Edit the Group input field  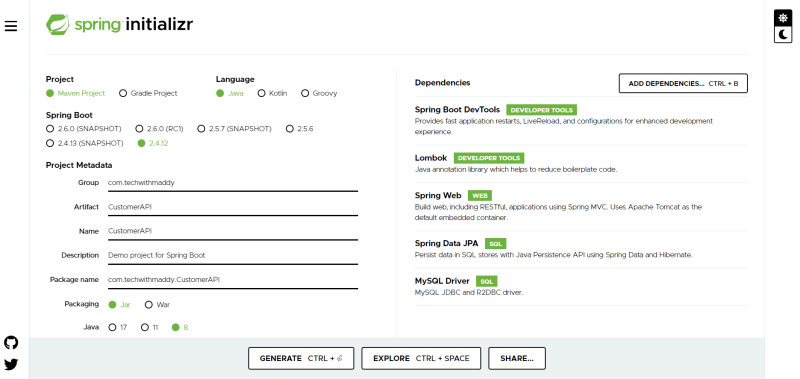(x=233, y=183)
